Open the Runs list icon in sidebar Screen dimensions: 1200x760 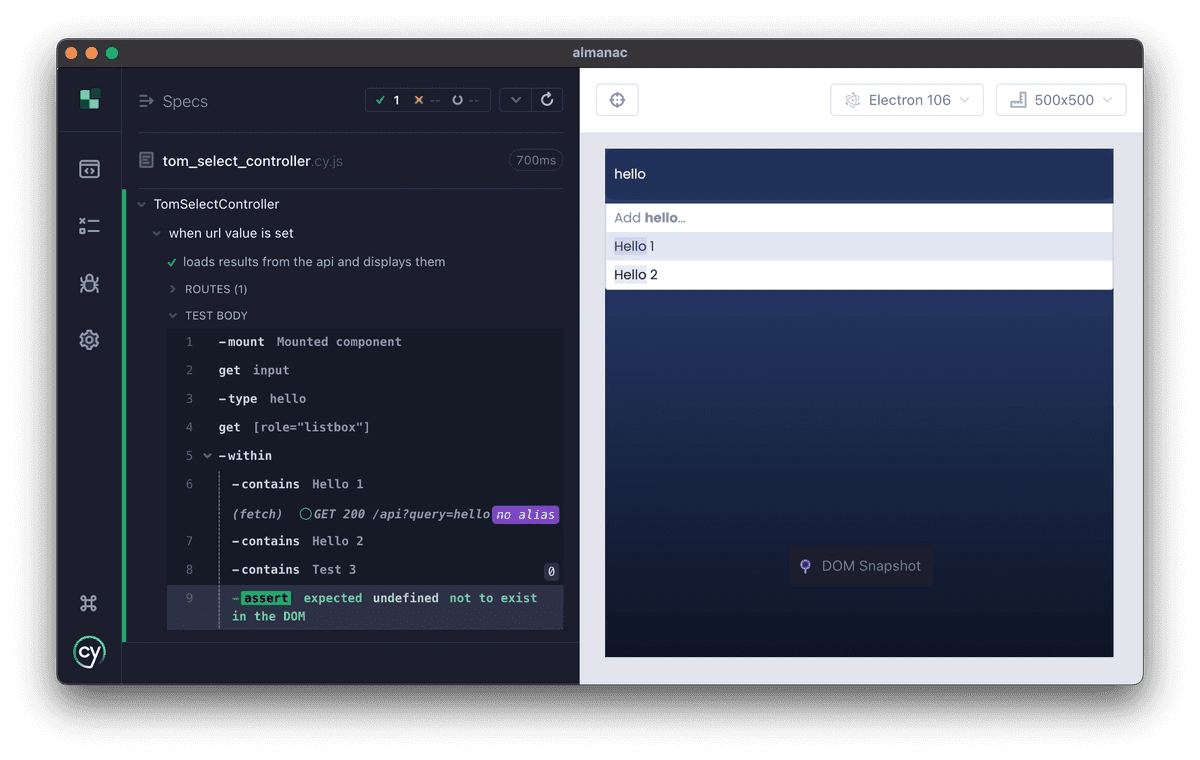pos(89,226)
